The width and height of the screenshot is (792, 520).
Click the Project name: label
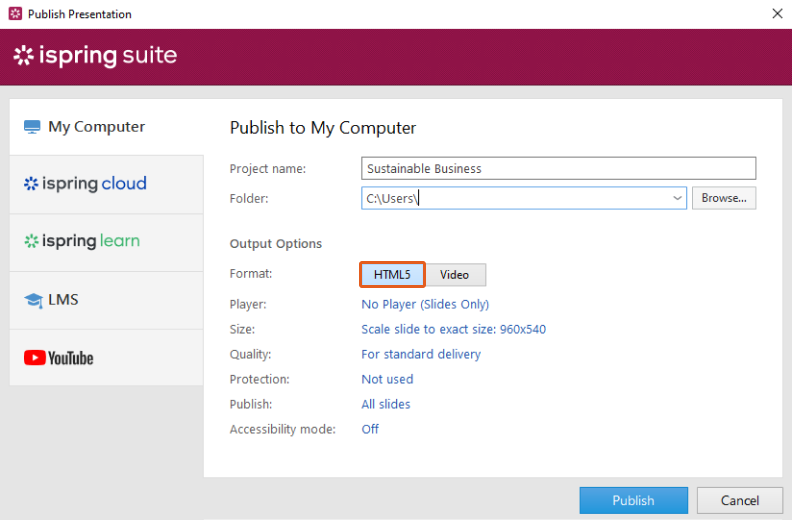pyautogui.click(x=268, y=169)
